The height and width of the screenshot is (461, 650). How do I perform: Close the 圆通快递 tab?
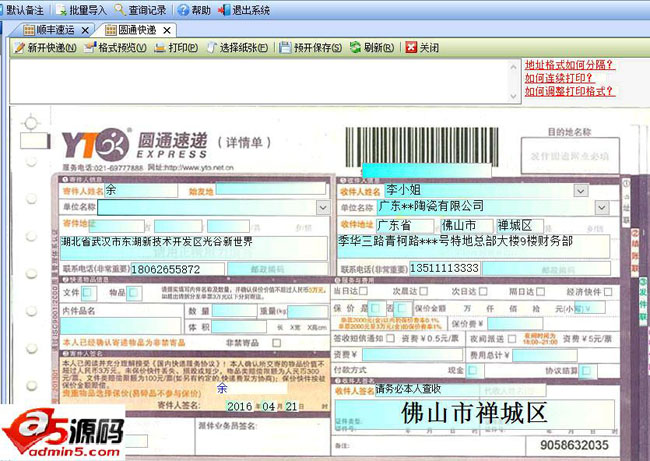(167, 31)
